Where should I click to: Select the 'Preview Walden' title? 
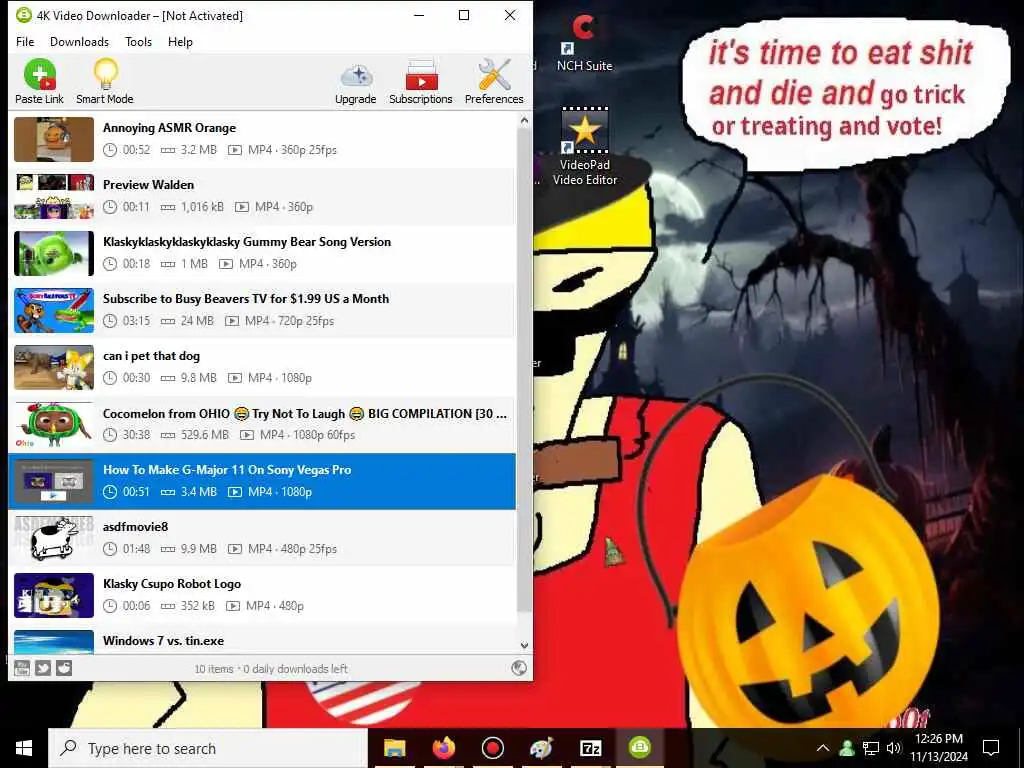pos(148,185)
